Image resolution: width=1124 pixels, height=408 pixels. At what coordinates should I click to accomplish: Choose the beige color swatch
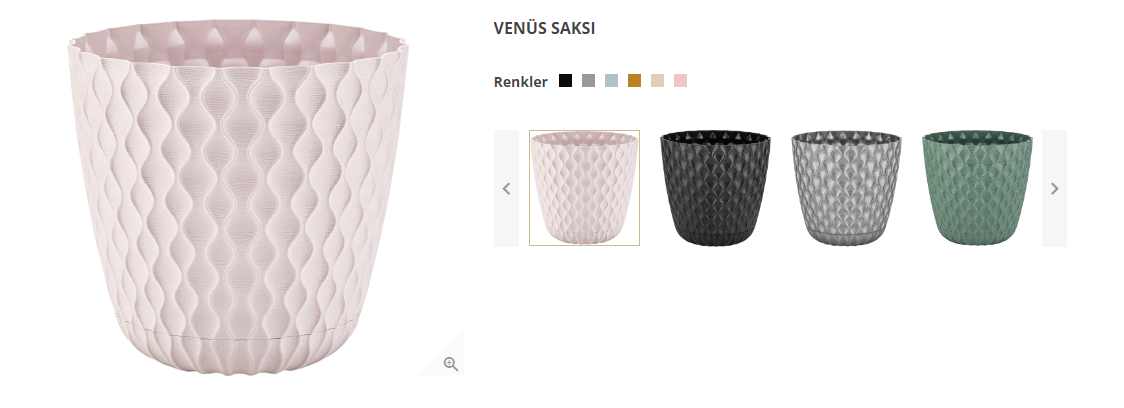[657, 81]
